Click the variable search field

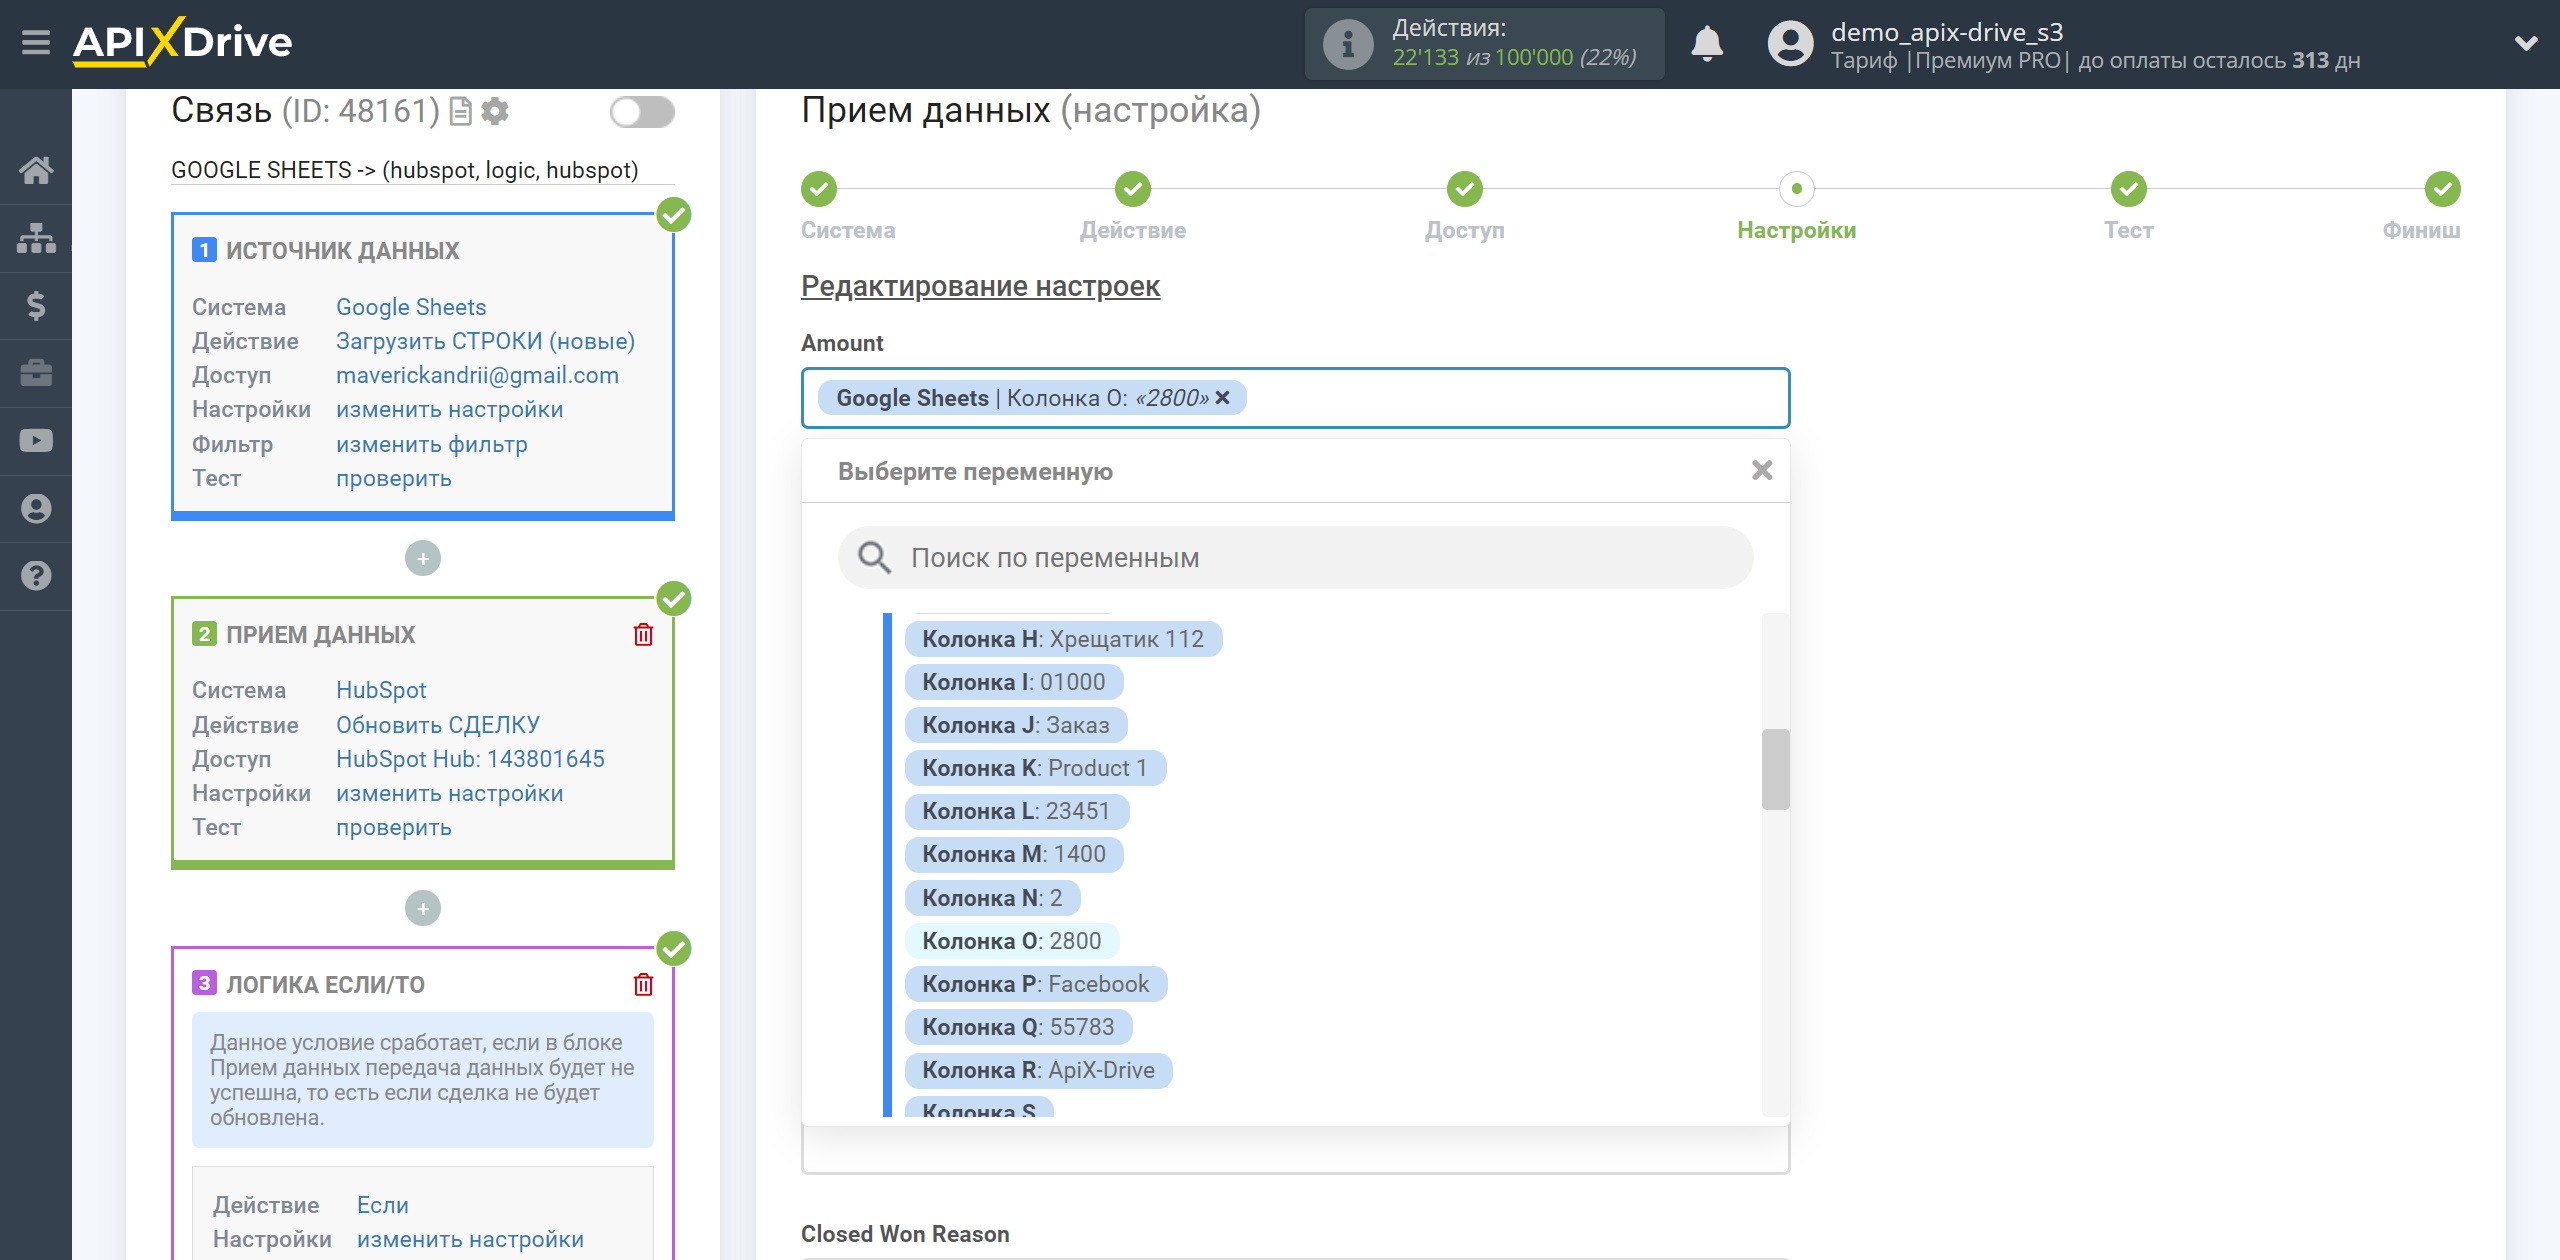point(1295,558)
